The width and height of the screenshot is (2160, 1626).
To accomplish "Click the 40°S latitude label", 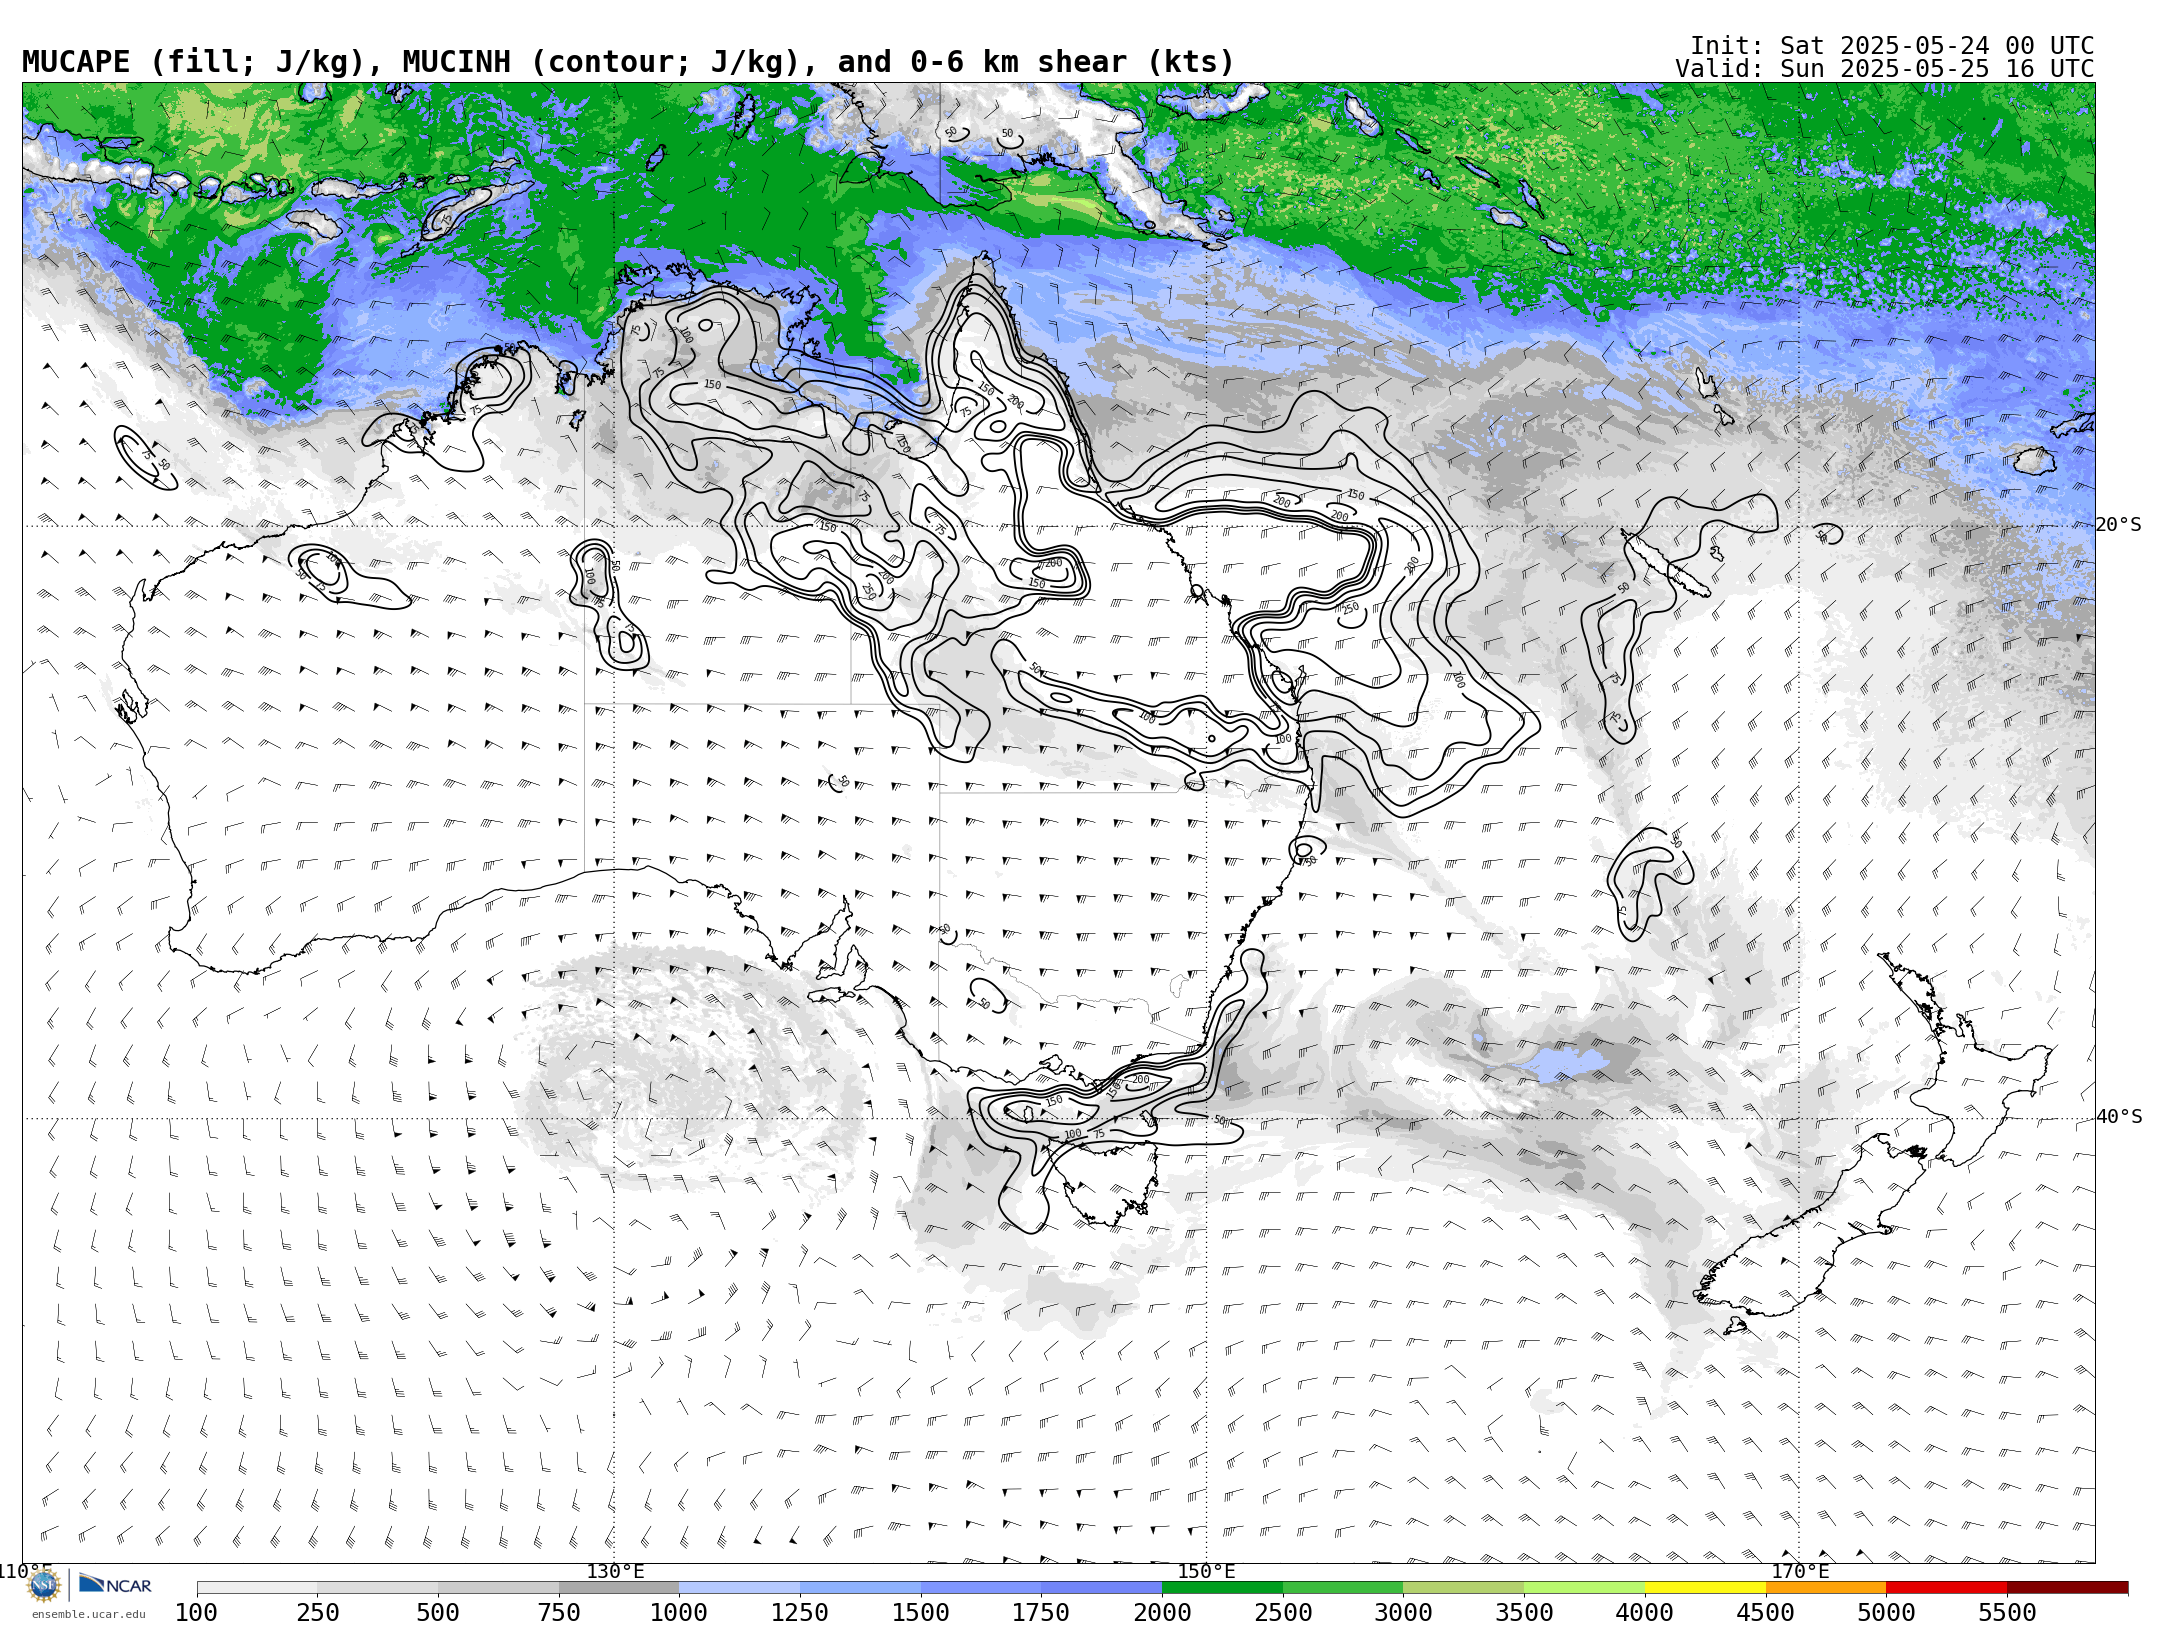I will pyautogui.click(x=2119, y=1117).
